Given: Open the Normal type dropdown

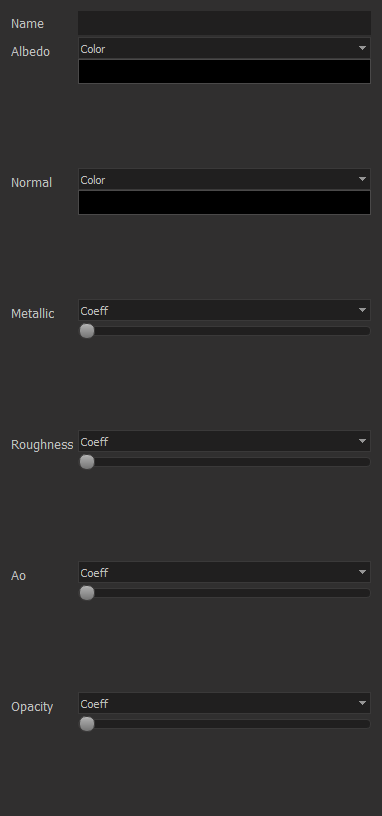Looking at the screenshot, I should 224,180.
